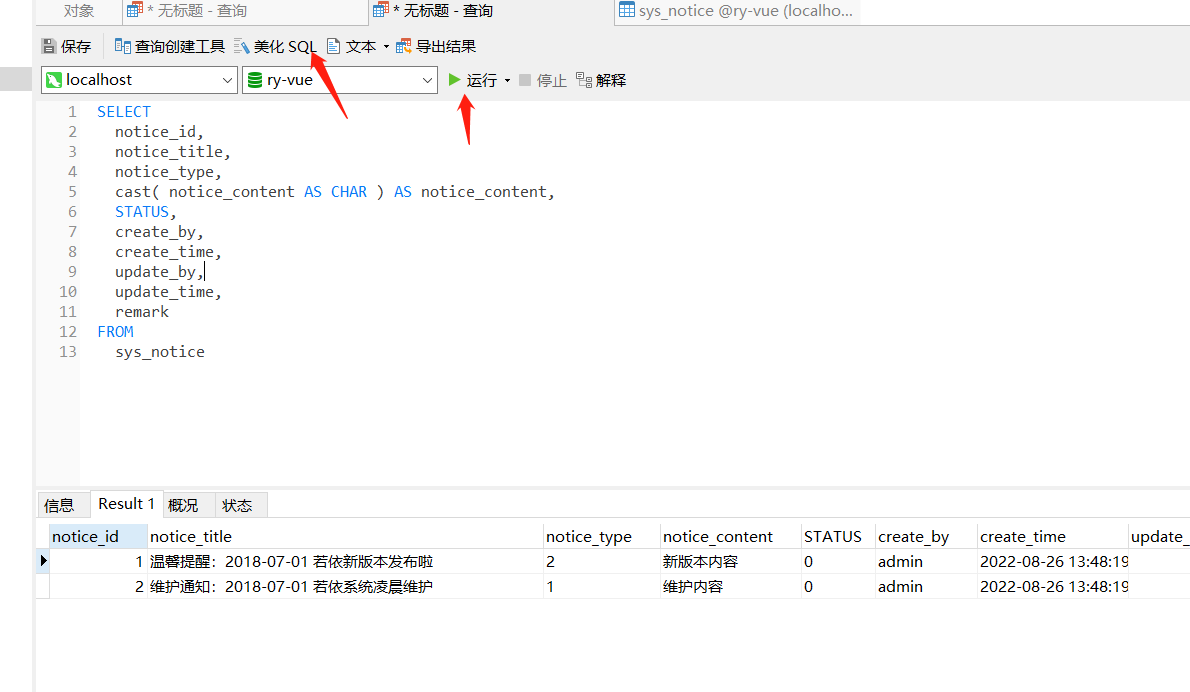
Task: Expand the Text (文本) dropdown arrow
Action: (x=386, y=46)
